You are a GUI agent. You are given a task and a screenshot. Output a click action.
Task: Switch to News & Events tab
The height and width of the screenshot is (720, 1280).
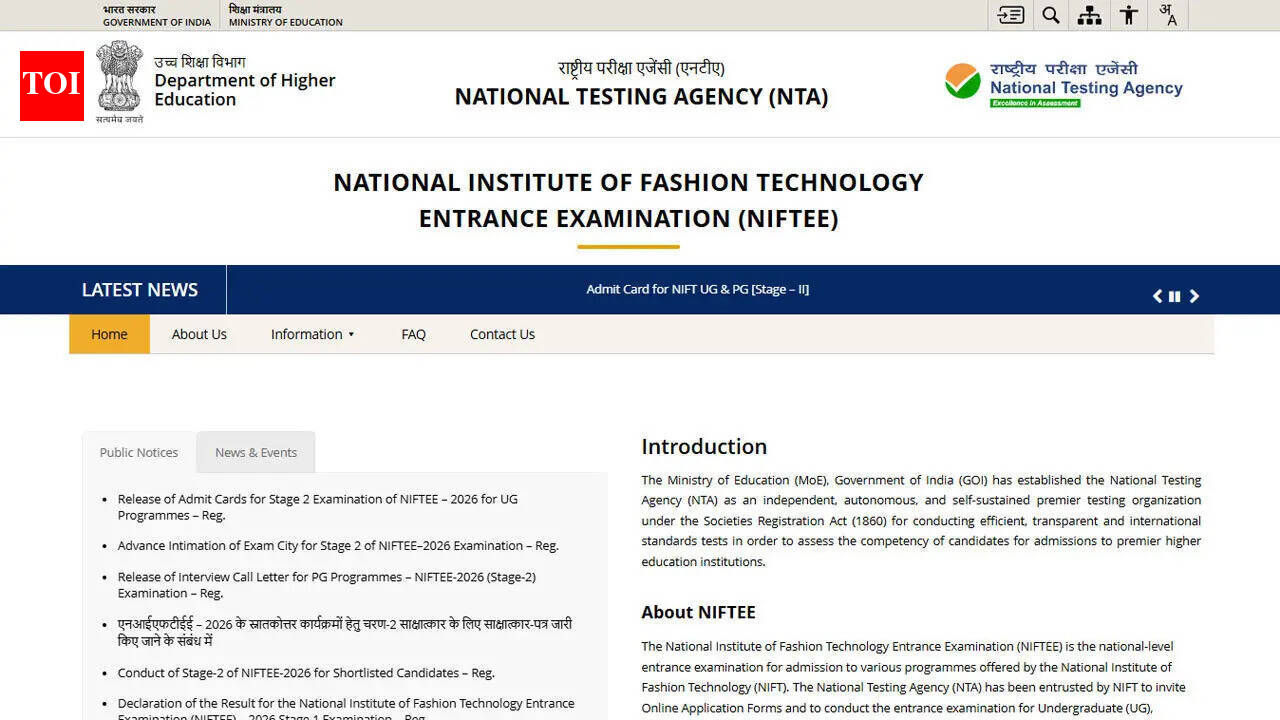tap(256, 452)
